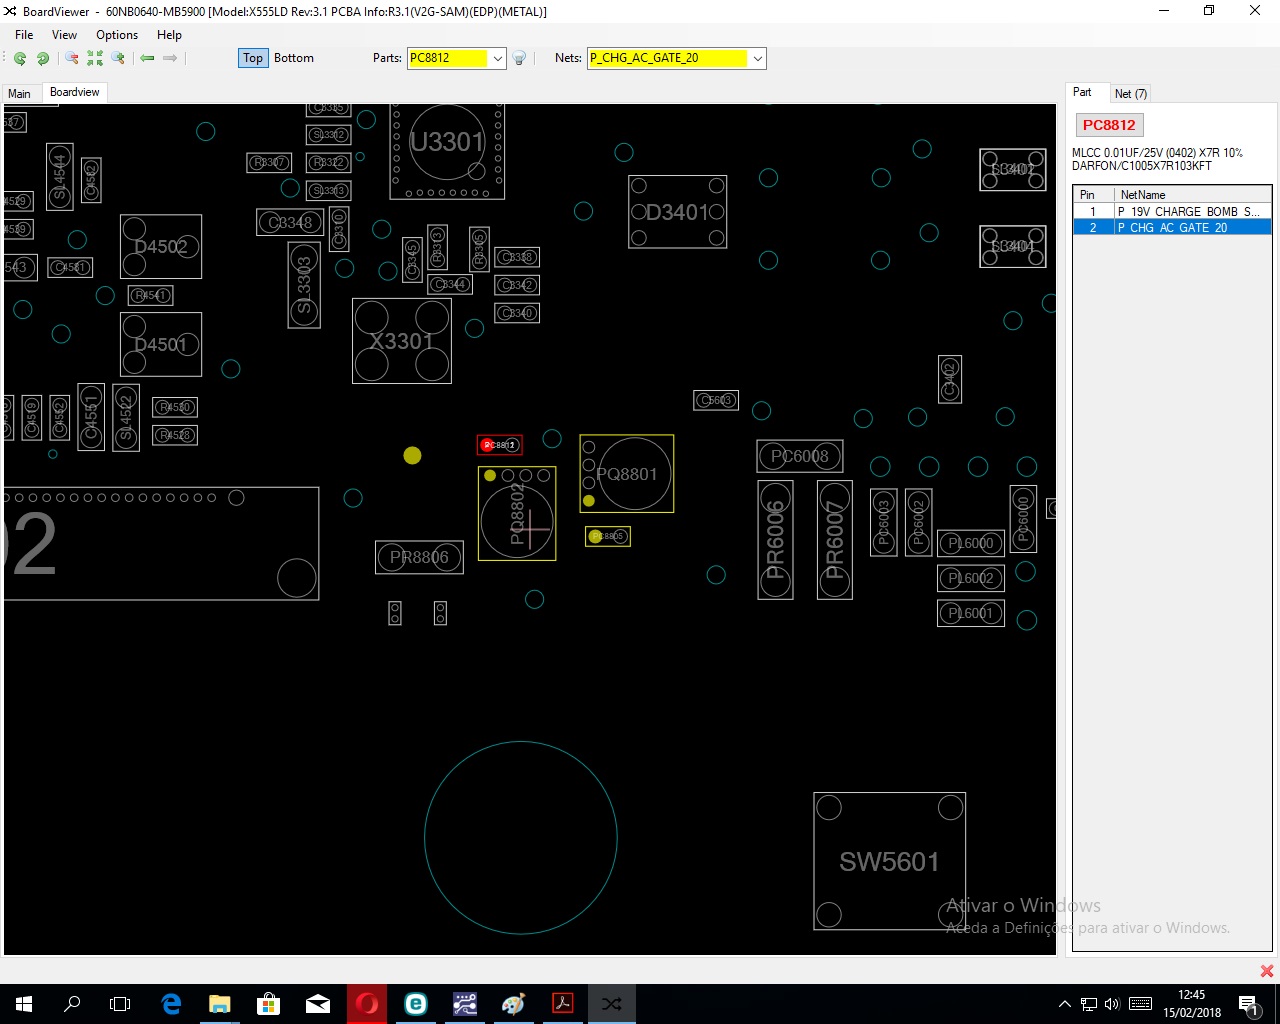
Task: Click the lightbulb highlight icon beside Parts
Action: pos(520,58)
